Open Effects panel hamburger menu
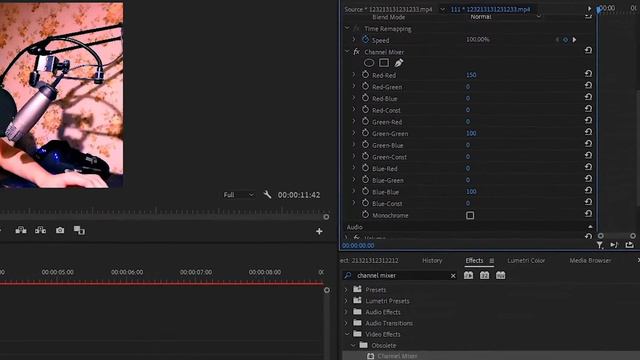The height and width of the screenshot is (360, 640). click(x=491, y=260)
